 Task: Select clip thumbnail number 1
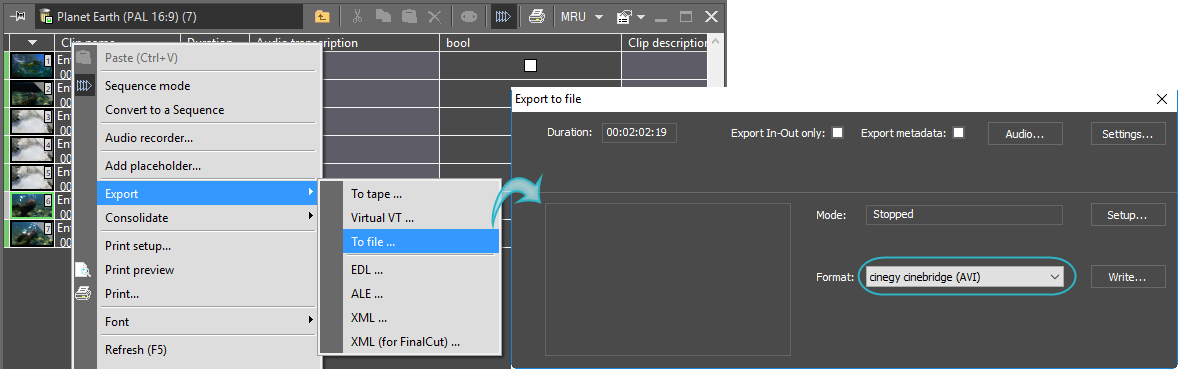(x=32, y=65)
